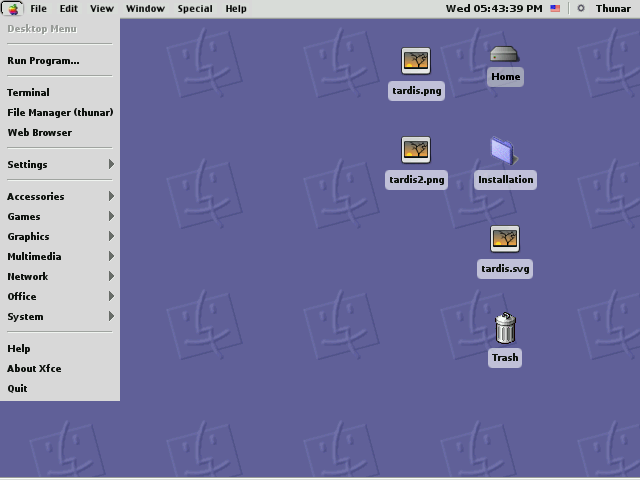Click the US flag keyboard layout icon
This screenshot has height=480, width=640.
point(555,8)
